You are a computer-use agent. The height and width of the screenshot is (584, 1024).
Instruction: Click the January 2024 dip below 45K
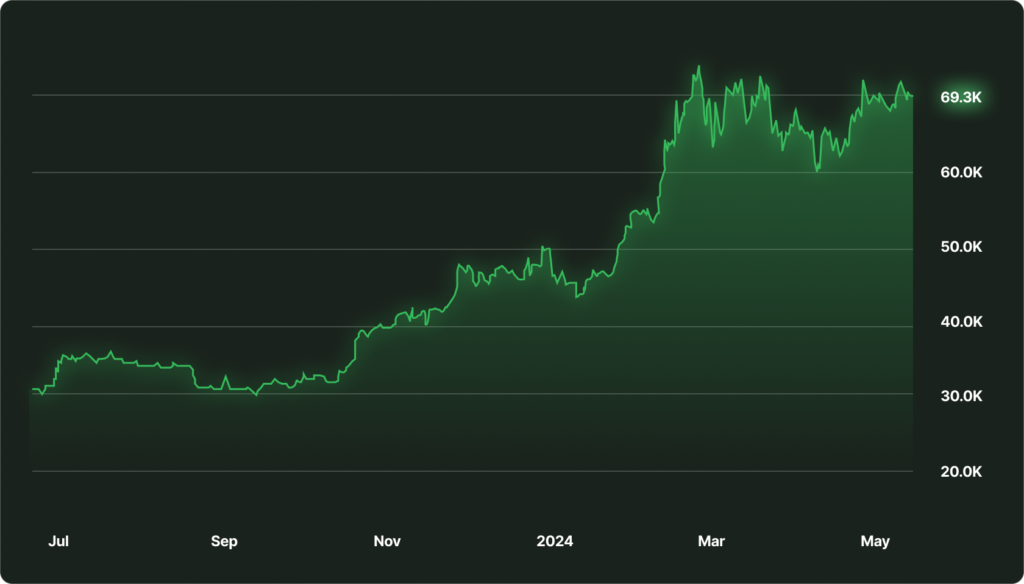578,297
